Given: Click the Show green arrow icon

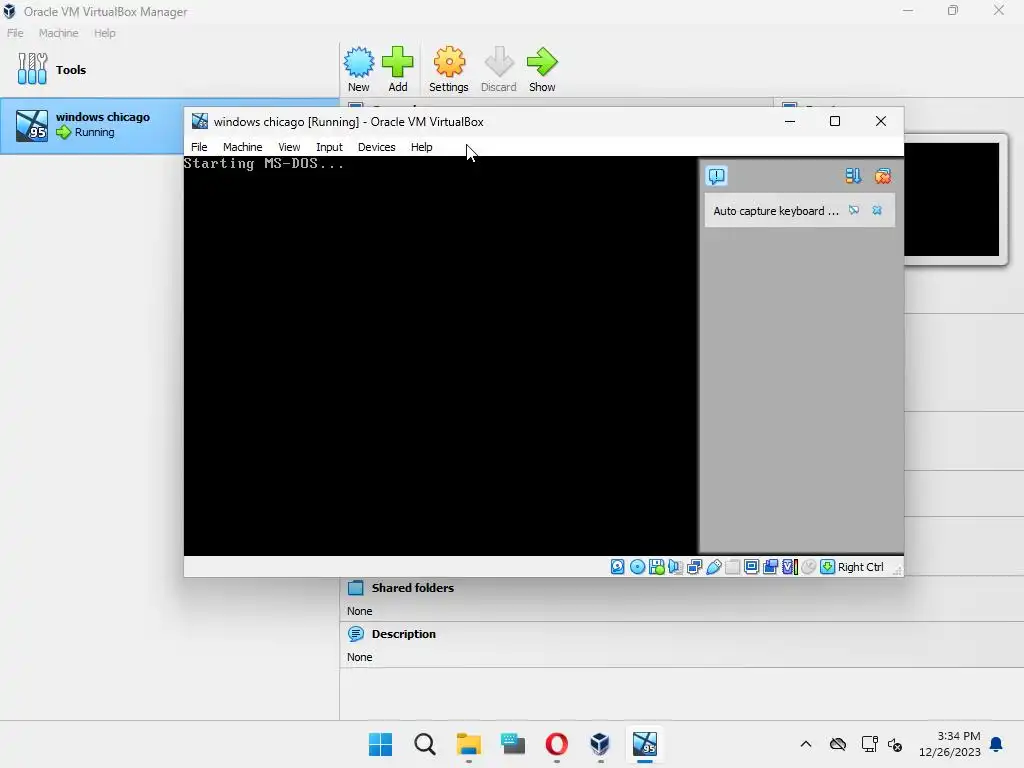Looking at the screenshot, I should [542, 69].
